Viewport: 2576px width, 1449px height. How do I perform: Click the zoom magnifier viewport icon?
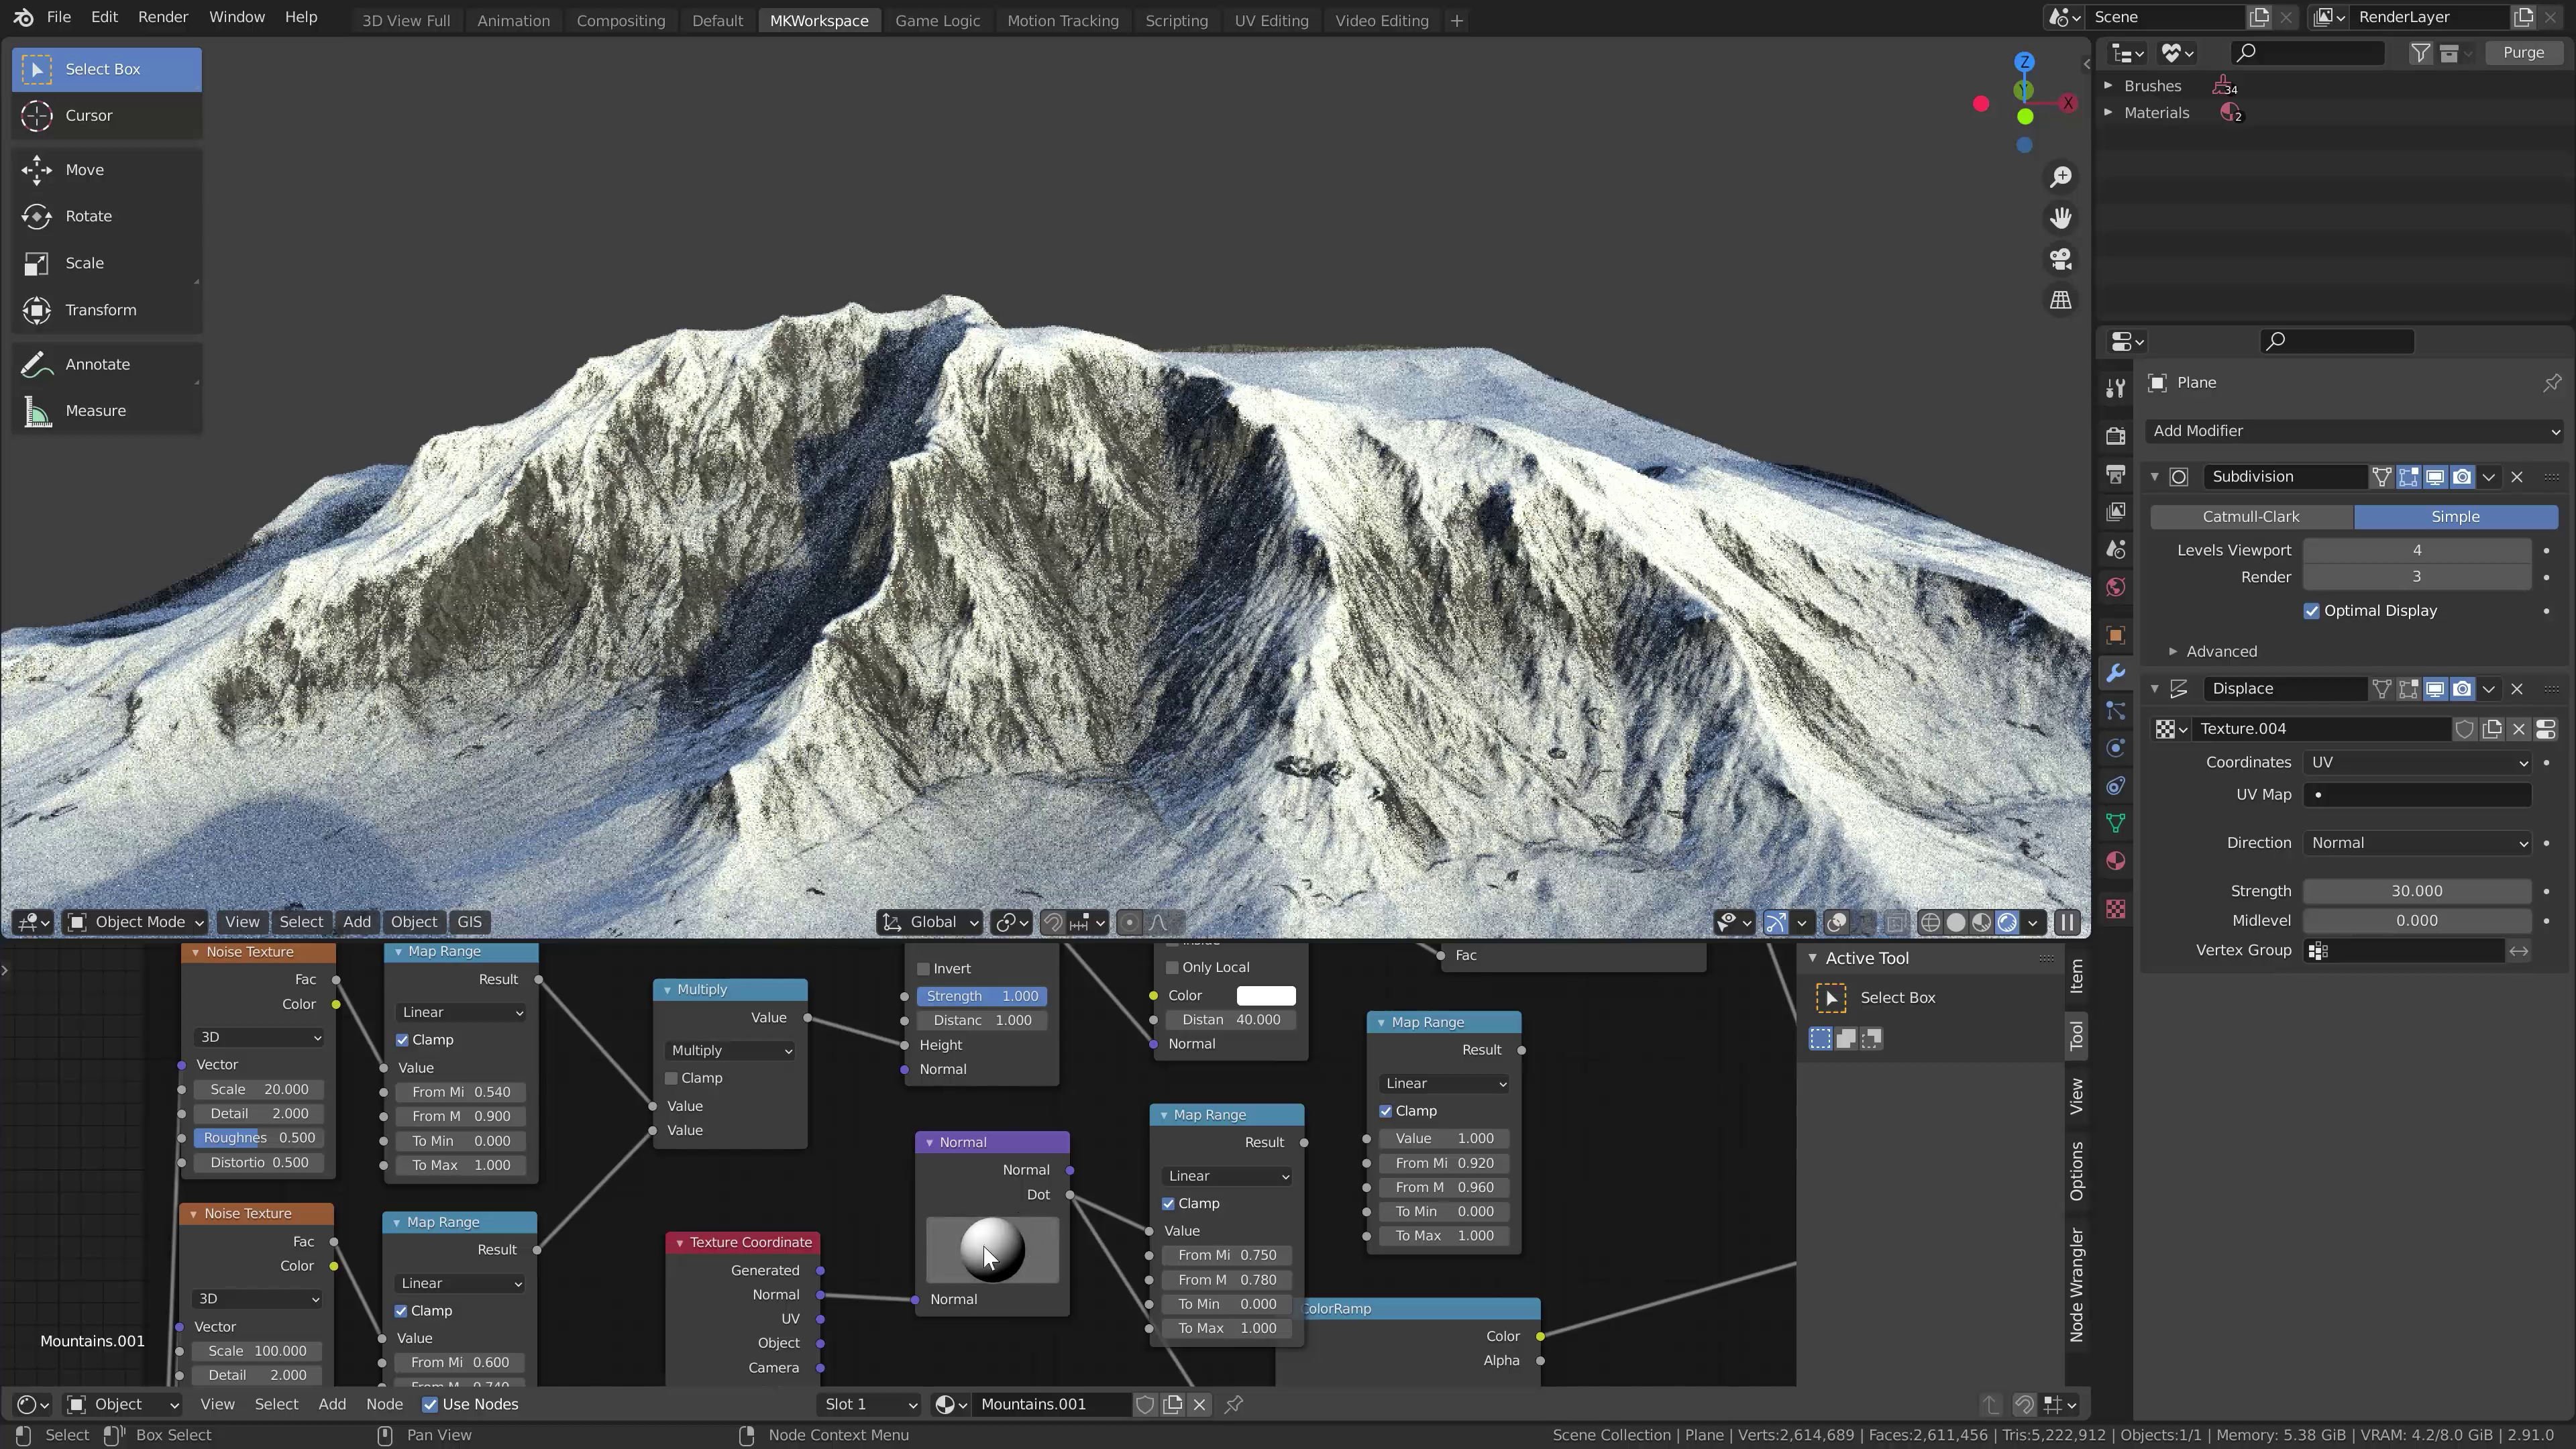(x=2060, y=177)
